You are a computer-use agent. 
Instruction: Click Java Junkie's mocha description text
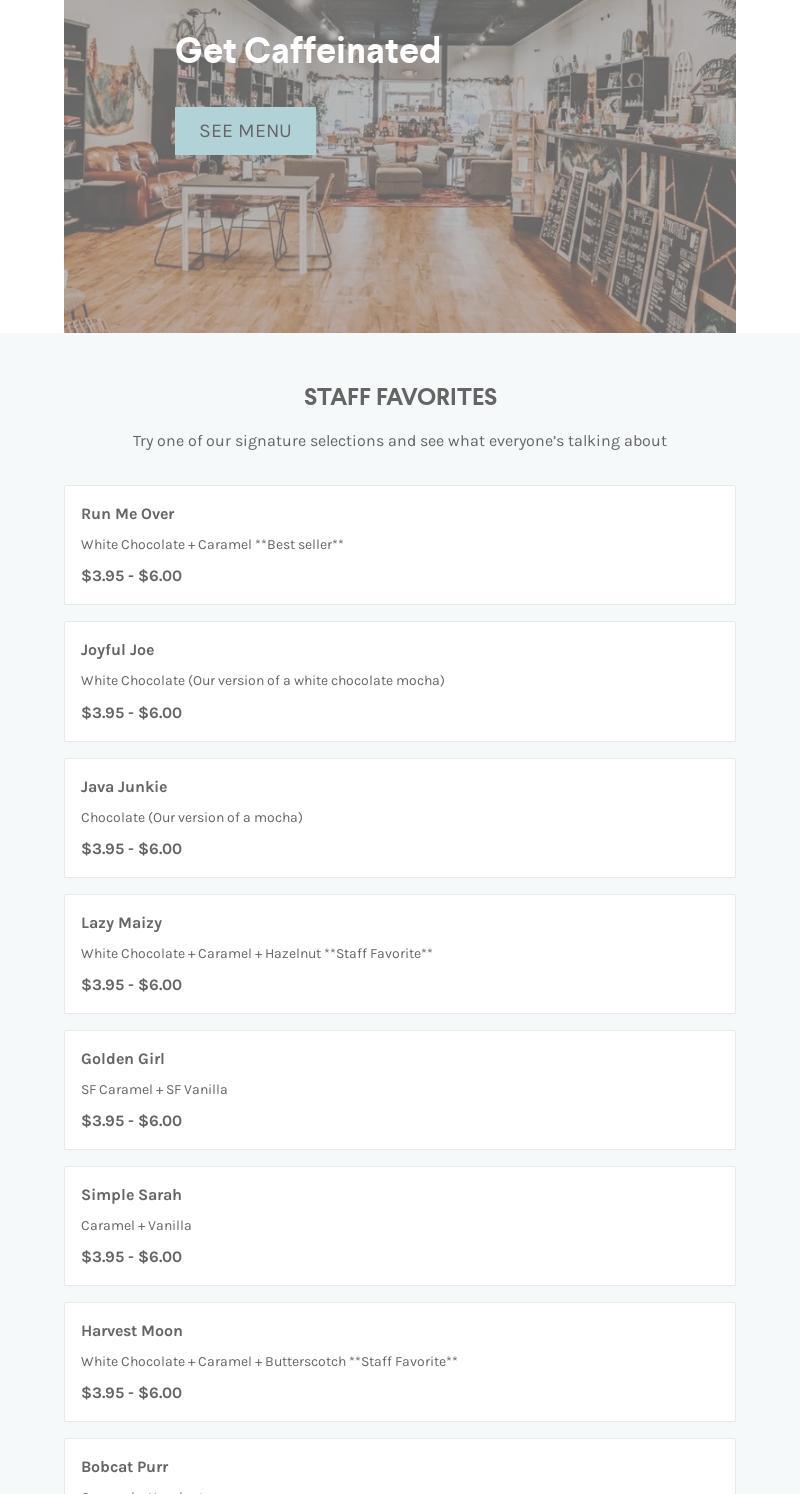pyautogui.click(x=191, y=818)
